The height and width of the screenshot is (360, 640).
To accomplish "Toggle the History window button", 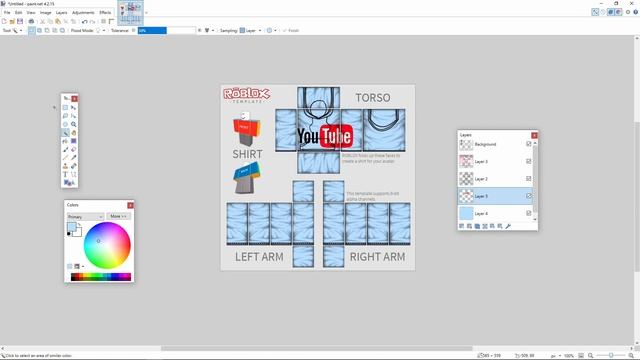I will click(603, 12).
